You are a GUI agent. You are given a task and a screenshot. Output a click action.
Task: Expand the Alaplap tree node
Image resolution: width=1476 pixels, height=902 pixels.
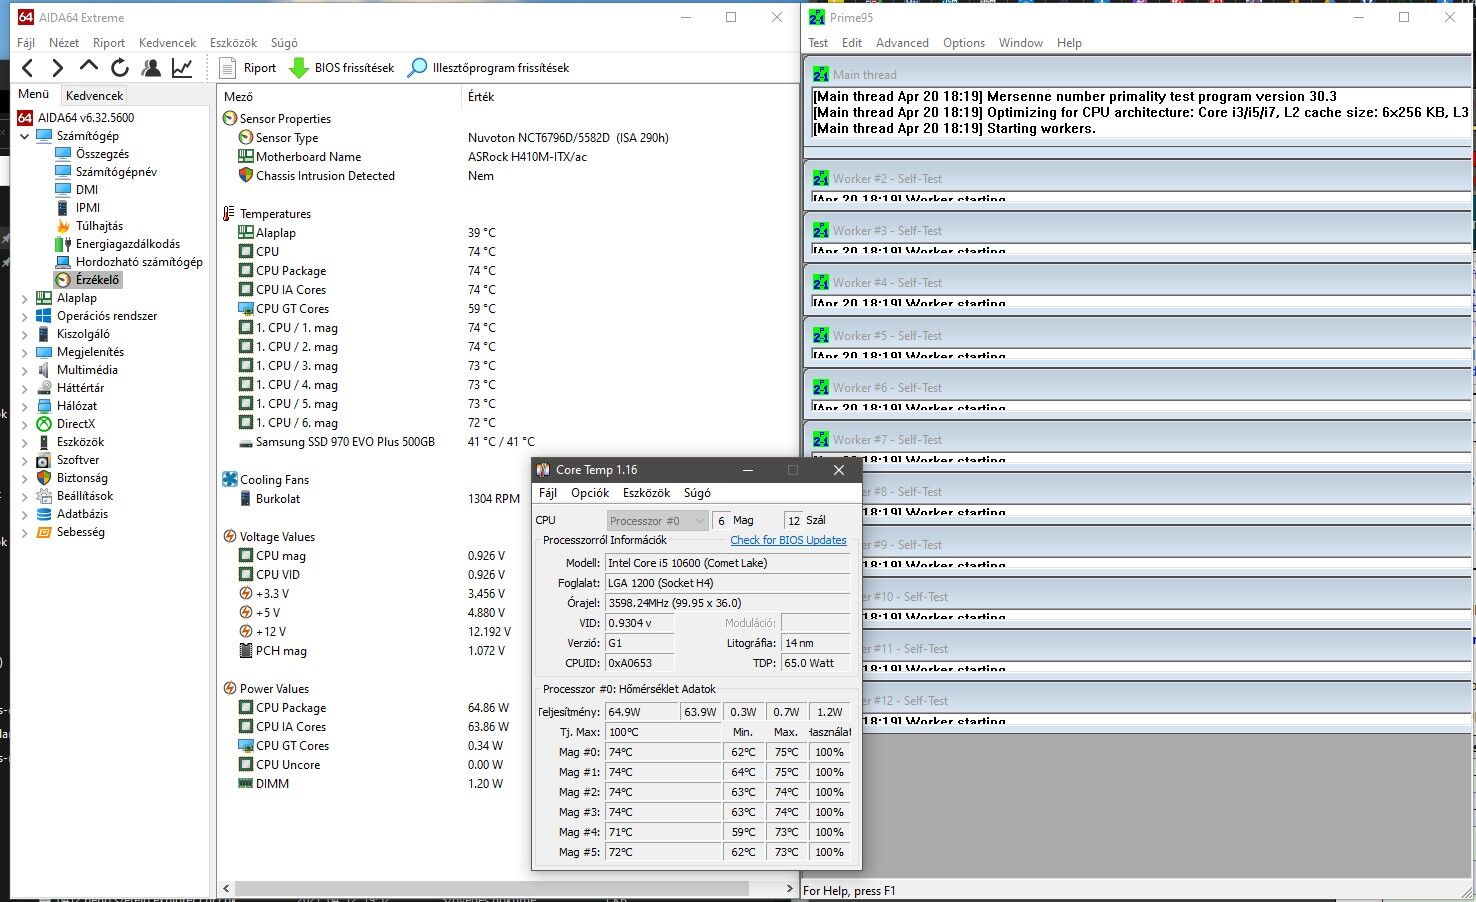click(x=25, y=298)
